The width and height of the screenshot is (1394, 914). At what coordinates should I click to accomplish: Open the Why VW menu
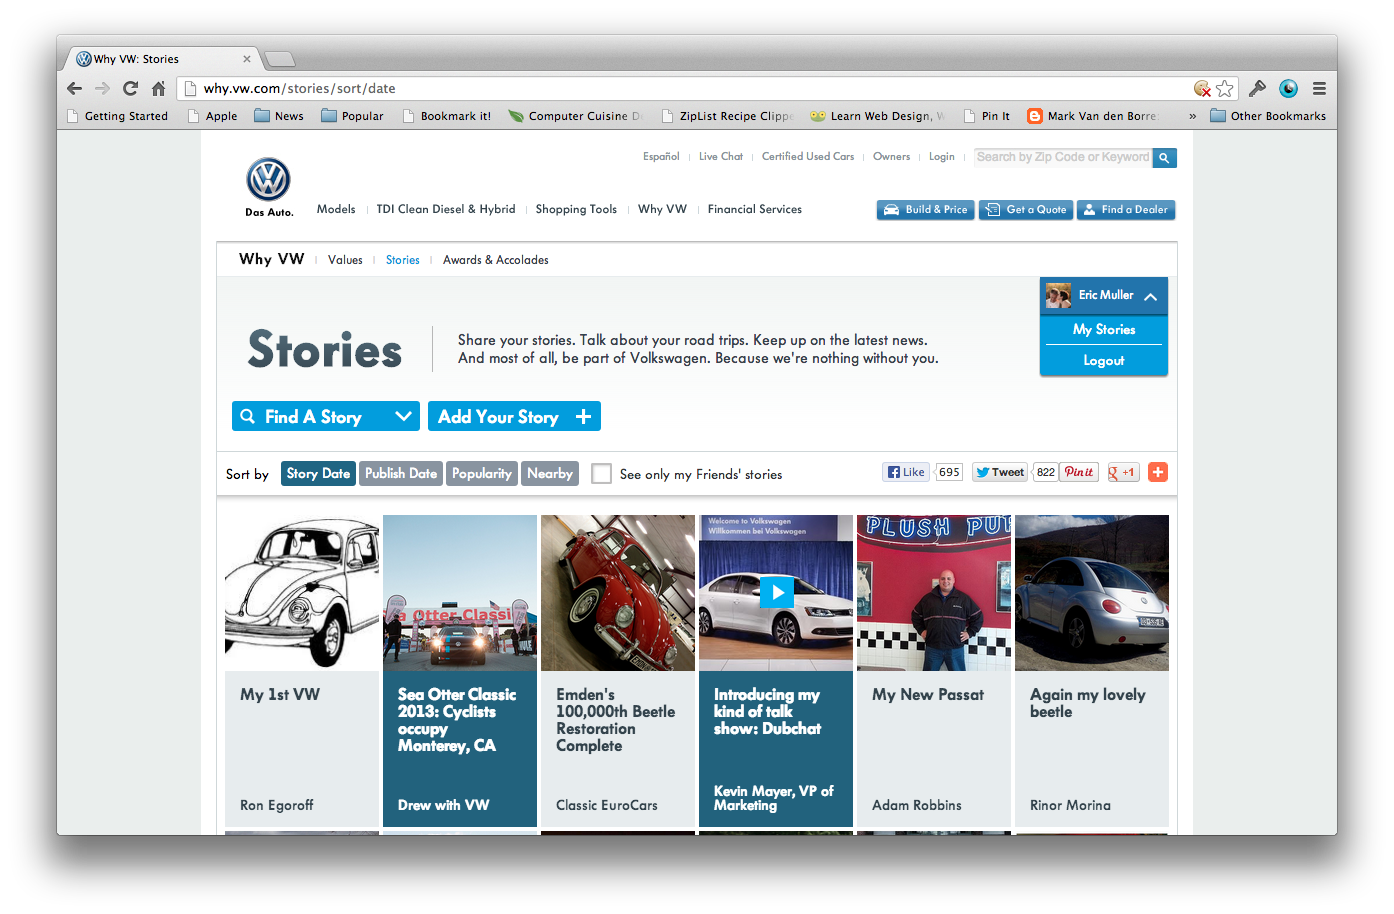(662, 209)
